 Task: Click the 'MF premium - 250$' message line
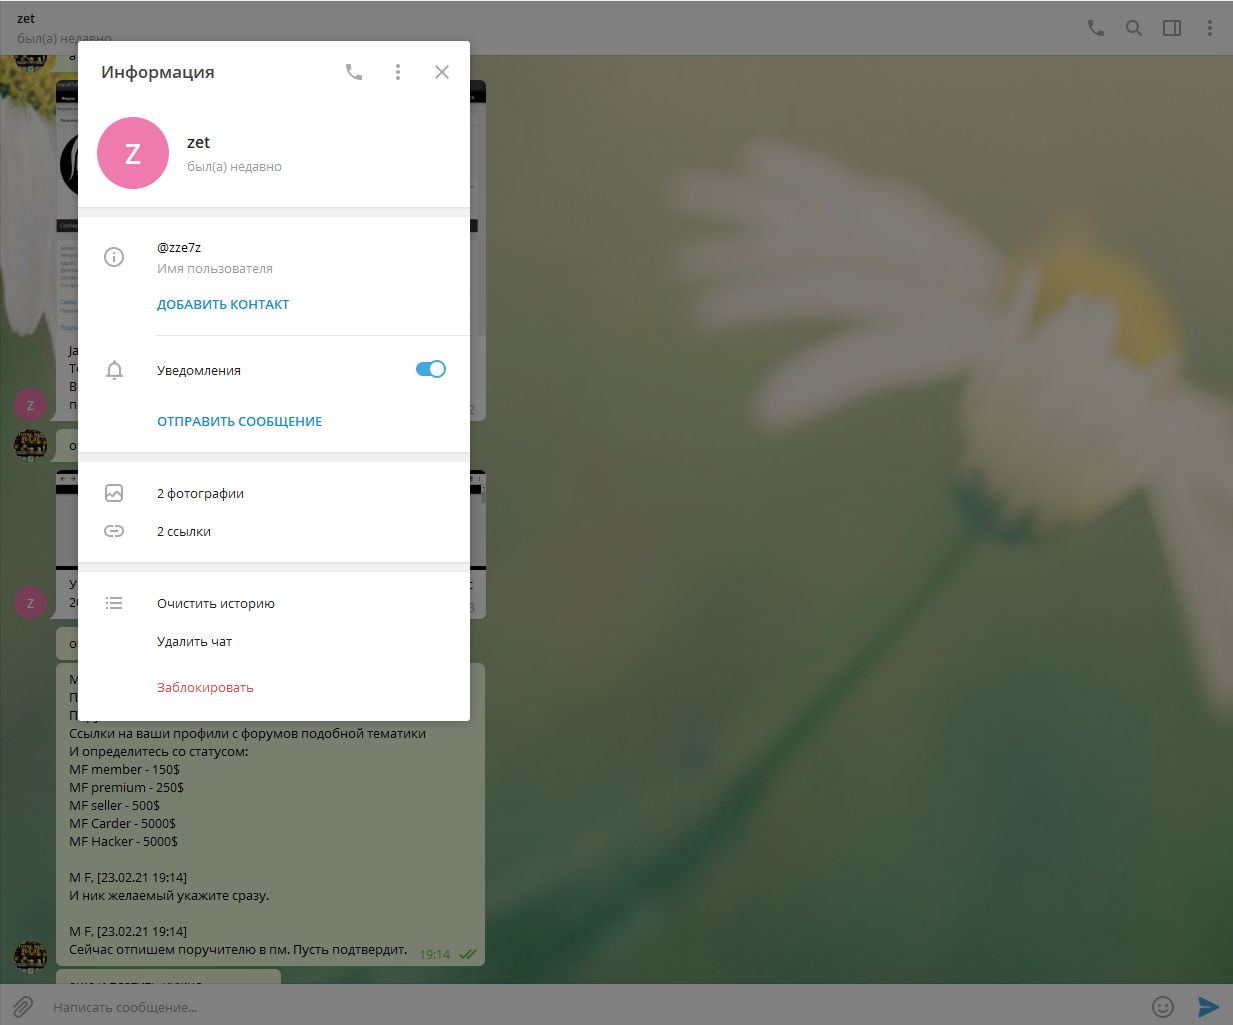point(126,787)
